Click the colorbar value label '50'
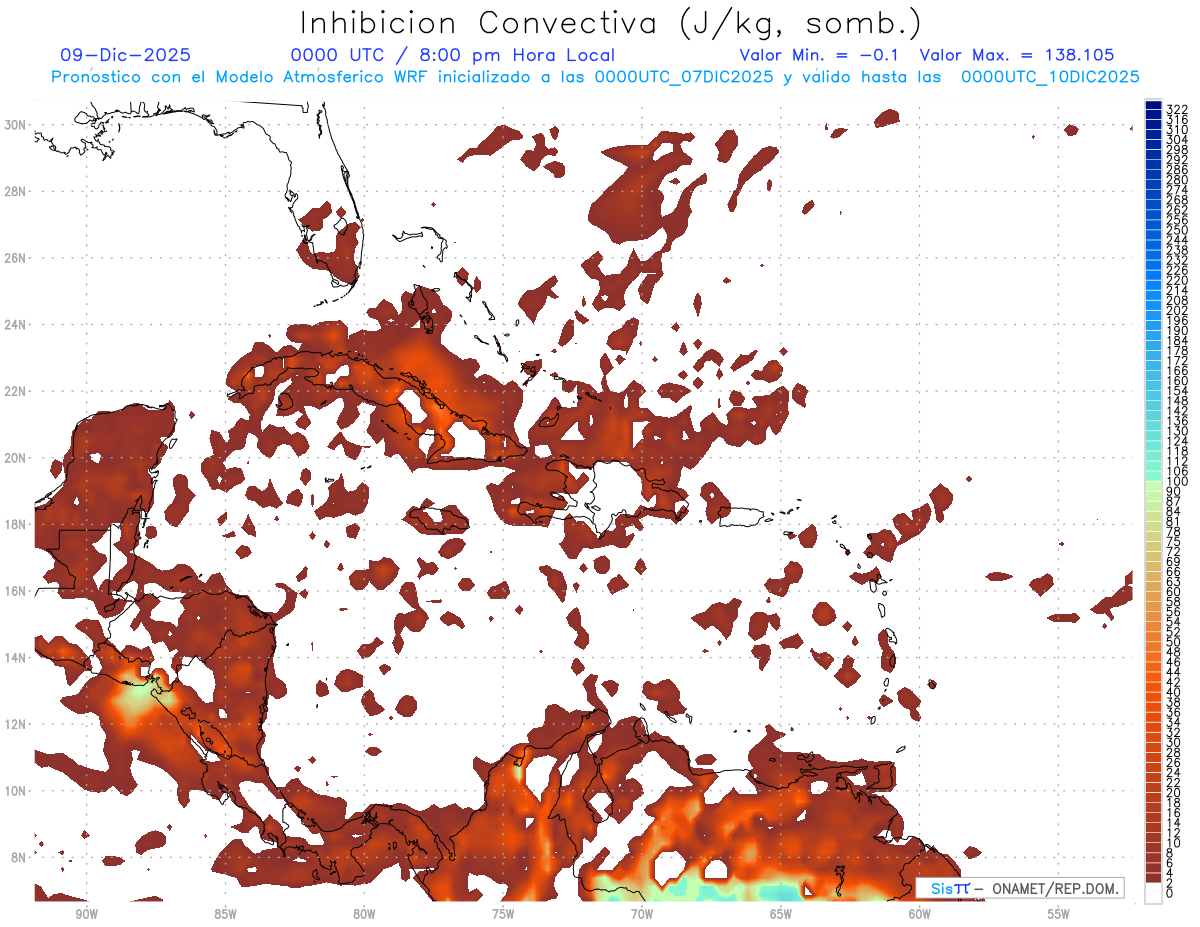 pyautogui.click(x=1174, y=642)
